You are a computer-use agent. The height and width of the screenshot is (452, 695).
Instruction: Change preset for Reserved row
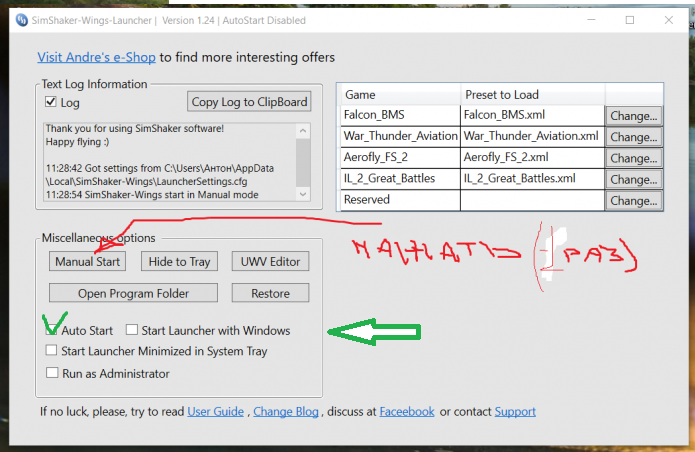click(x=633, y=201)
